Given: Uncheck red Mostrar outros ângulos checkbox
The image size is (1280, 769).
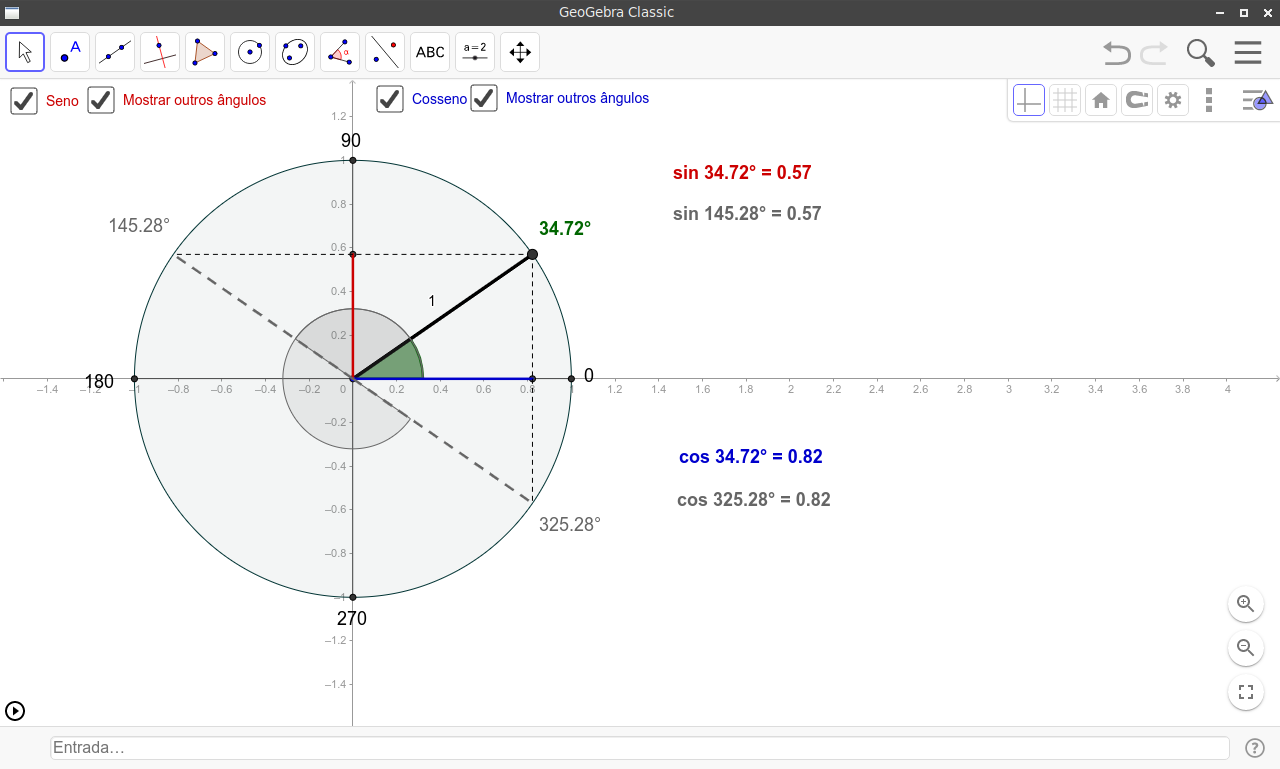Looking at the screenshot, I should point(101,100).
